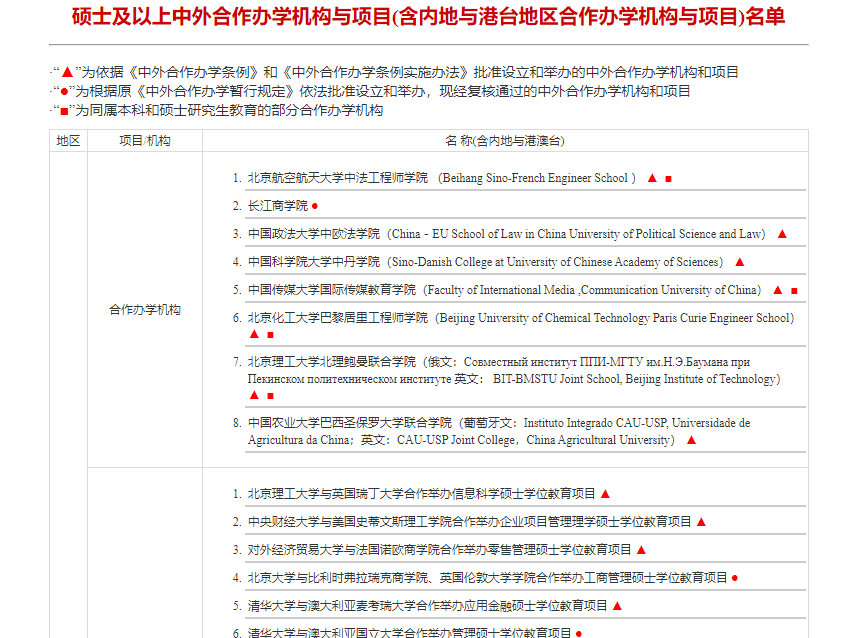Click the red triangle under BIT-BMSTU Joint School

point(254,395)
